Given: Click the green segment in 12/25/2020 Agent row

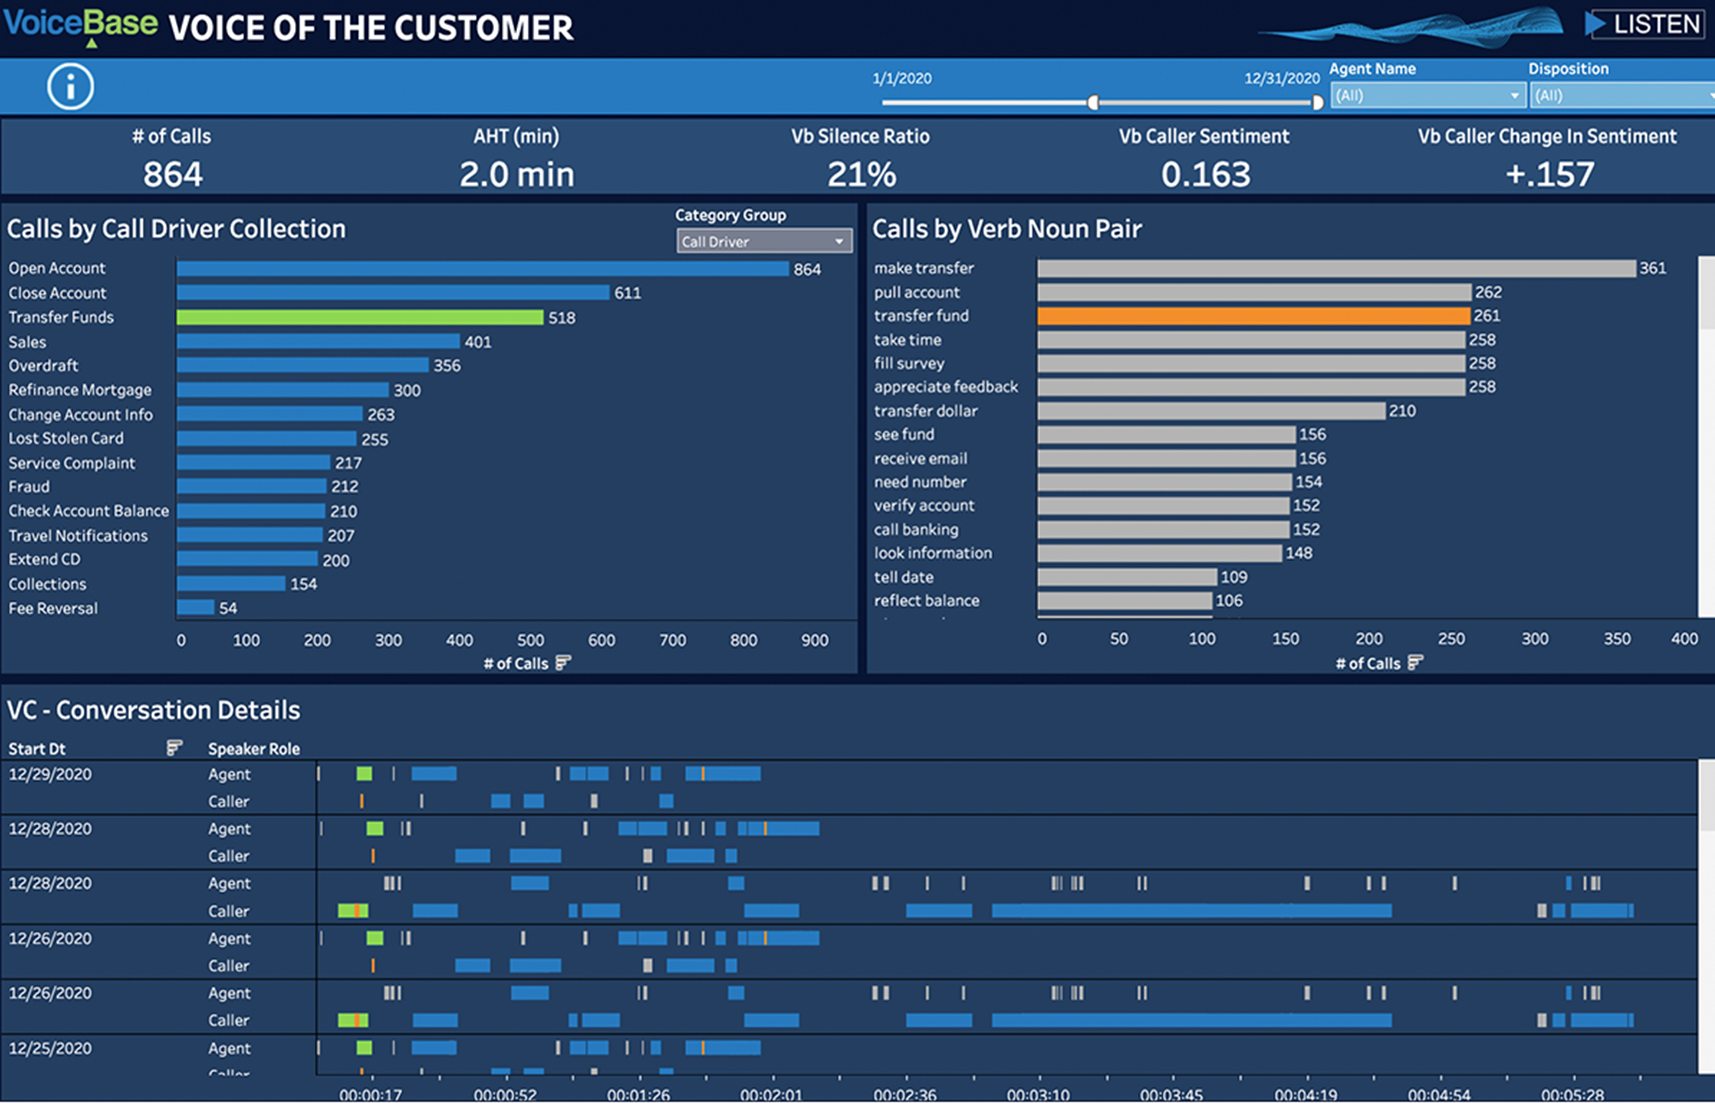Looking at the screenshot, I should tap(364, 1048).
